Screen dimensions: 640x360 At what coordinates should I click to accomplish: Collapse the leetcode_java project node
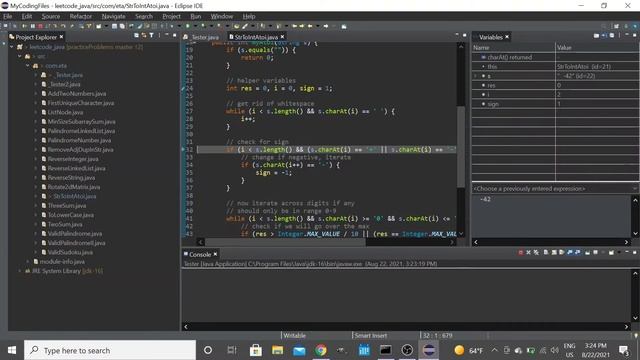pos(11,47)
